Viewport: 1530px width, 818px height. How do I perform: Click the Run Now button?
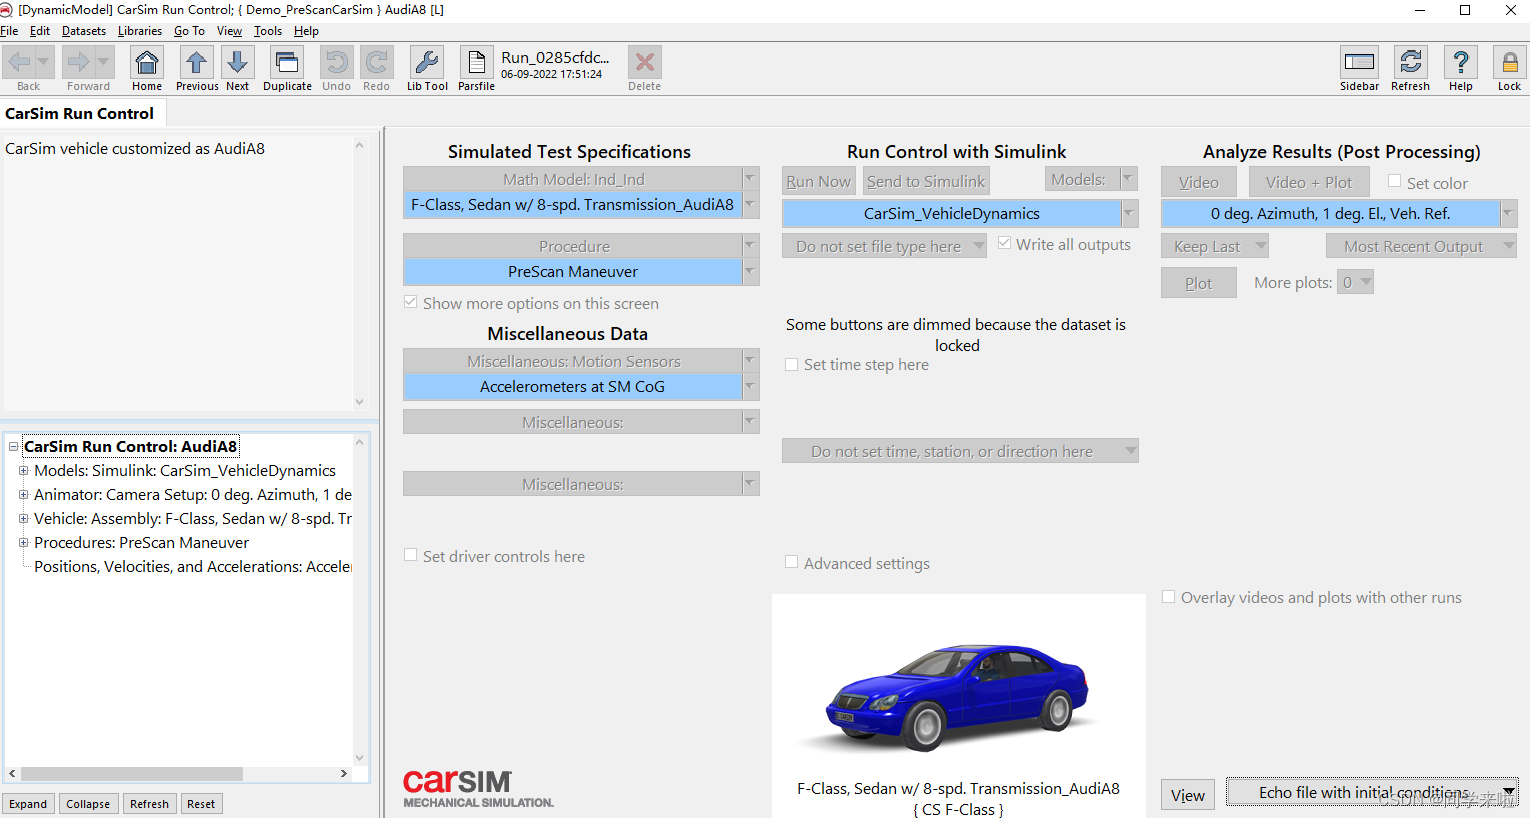click(818, 181)
